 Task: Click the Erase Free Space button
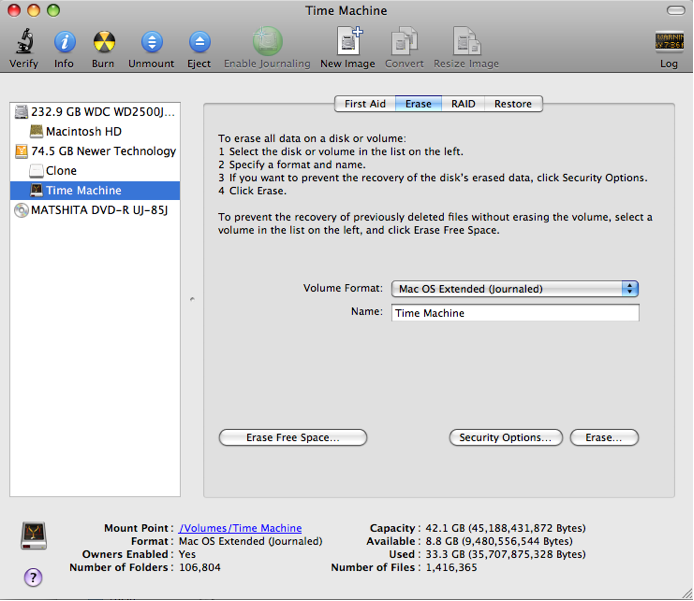pyautogui.click(x=293, y=438)
